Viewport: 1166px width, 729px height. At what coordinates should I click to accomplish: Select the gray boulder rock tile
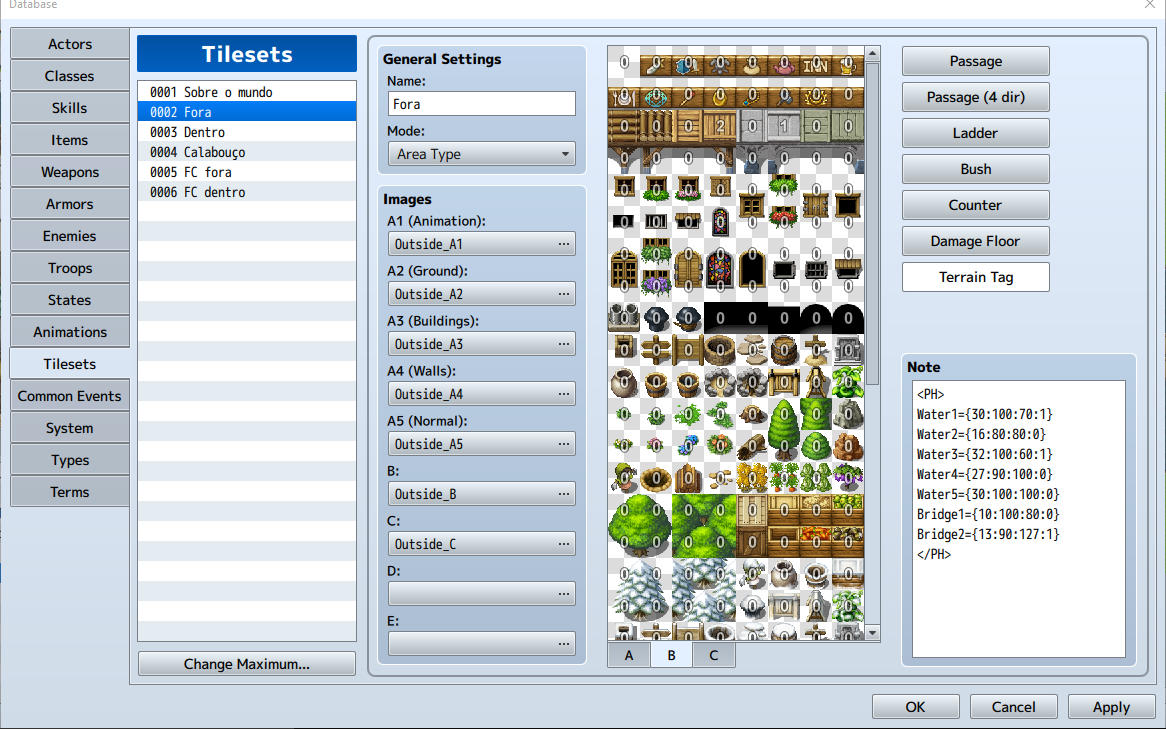tap(848, 414)
